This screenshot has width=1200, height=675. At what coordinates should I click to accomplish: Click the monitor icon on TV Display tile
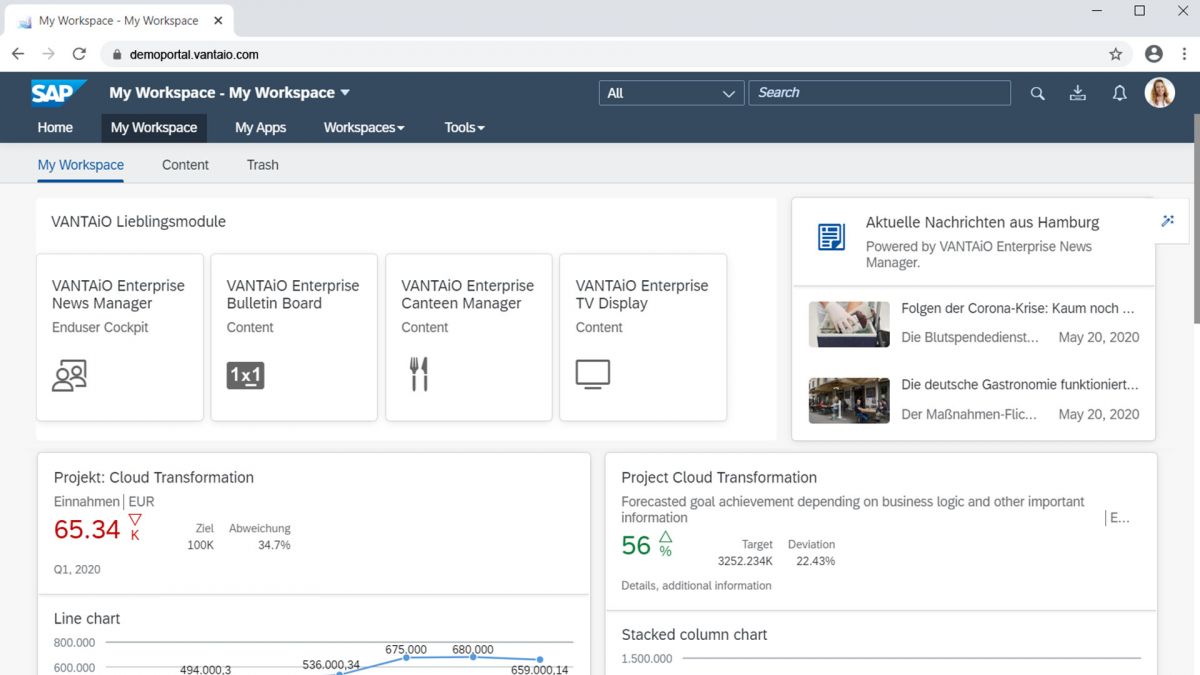pyautogui.click(x=593, y=374)
